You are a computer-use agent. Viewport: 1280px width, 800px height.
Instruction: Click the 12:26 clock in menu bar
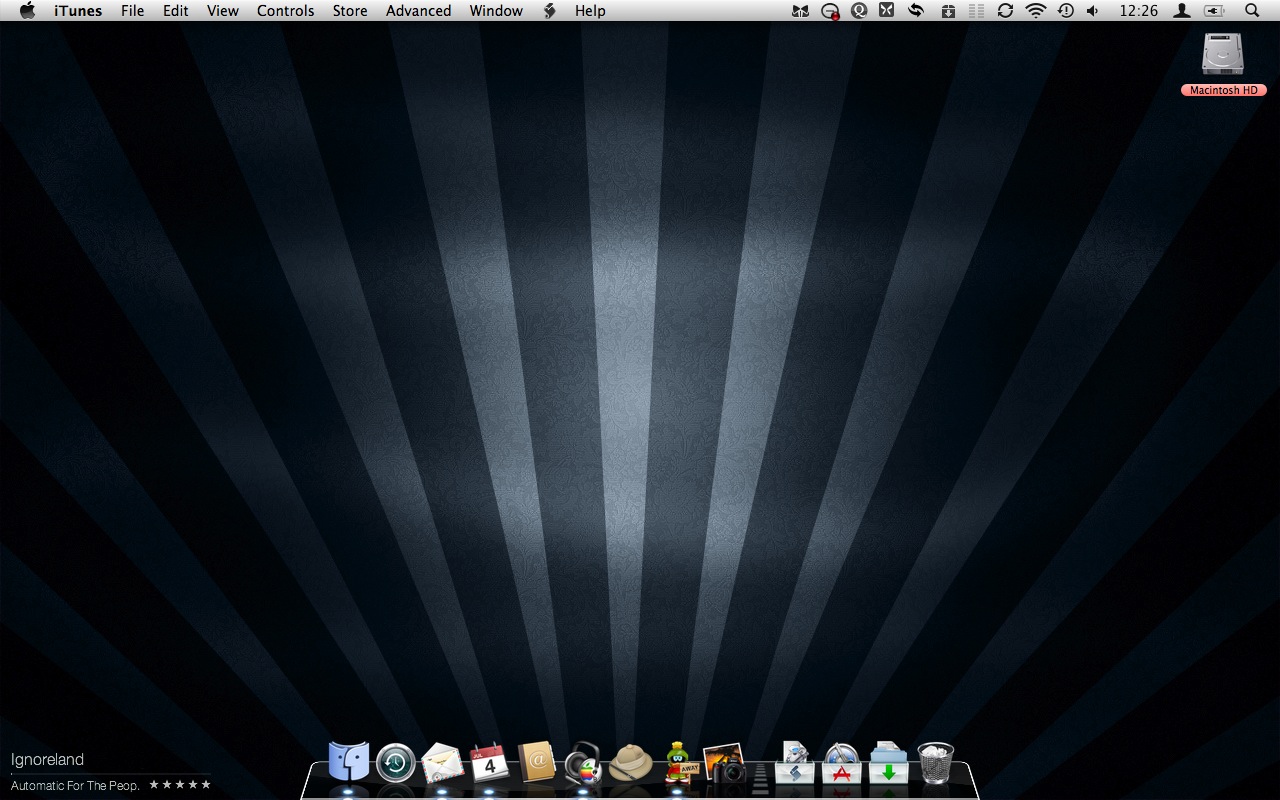[1139, 11]
